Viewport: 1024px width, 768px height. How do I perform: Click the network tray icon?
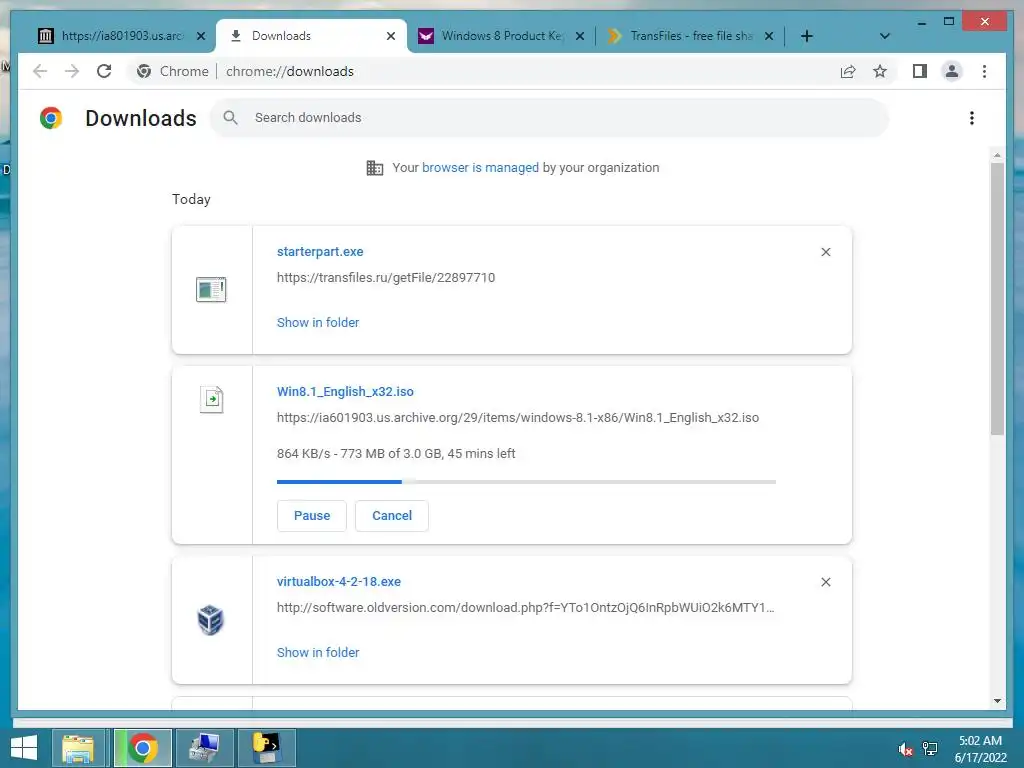coord(930,749)
